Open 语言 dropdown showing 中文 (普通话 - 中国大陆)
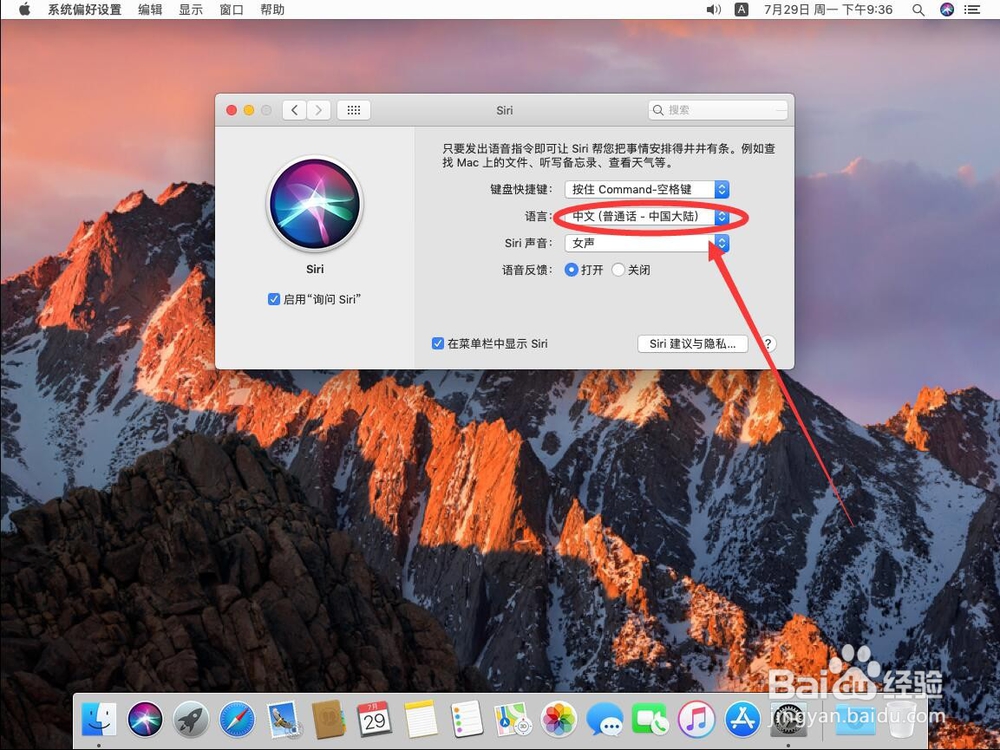The height and width of the screenshot is (750, 1000). point(647,216)
